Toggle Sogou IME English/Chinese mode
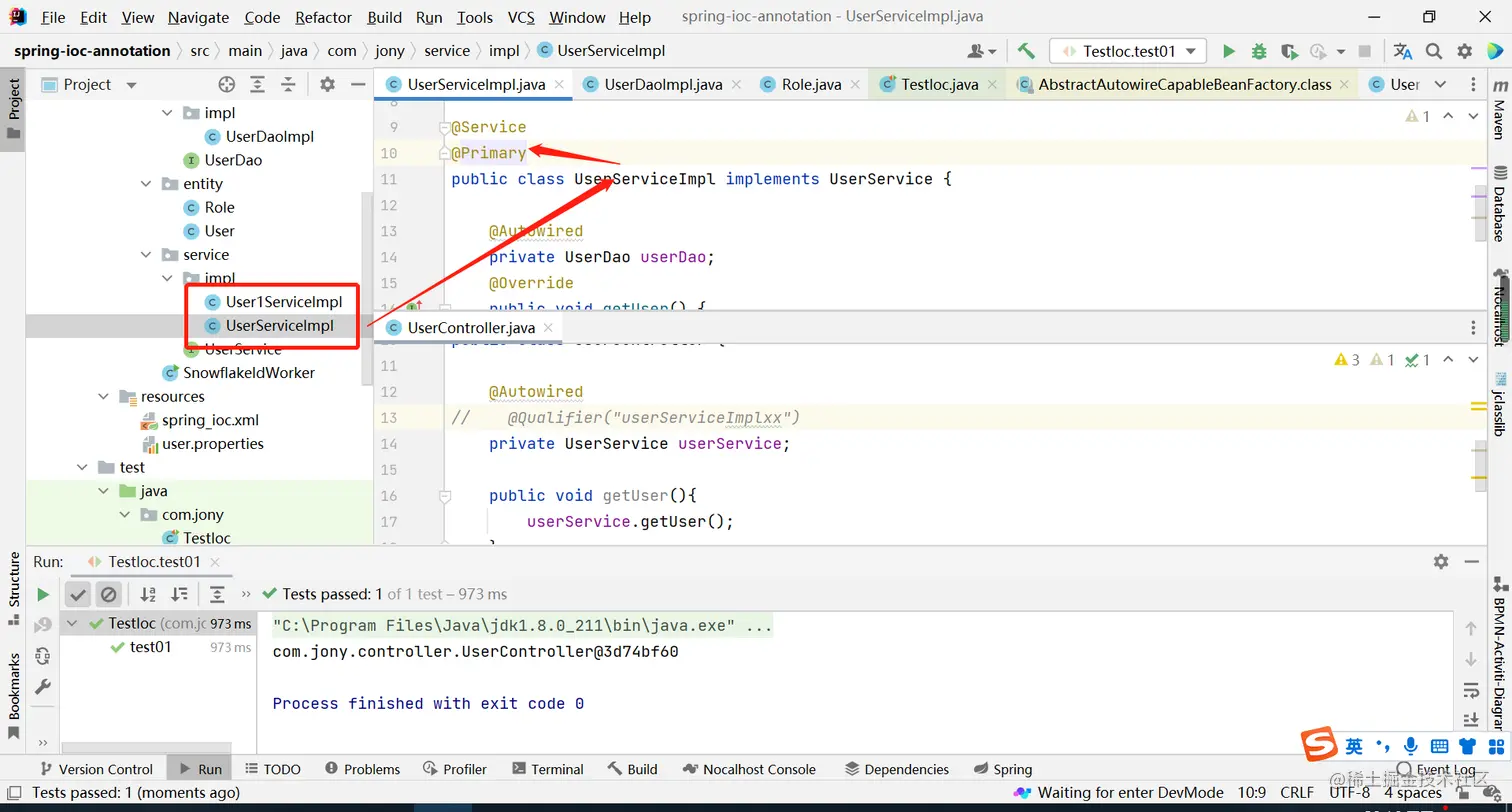This screenshot has height=812, width=1512. tap(1354, 746)
